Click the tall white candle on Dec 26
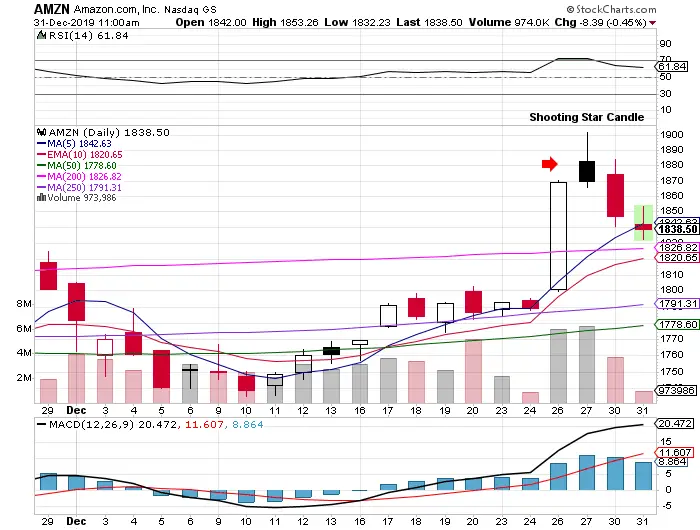Viewport: 700px width, 530px height. click(x=558, y=236)
